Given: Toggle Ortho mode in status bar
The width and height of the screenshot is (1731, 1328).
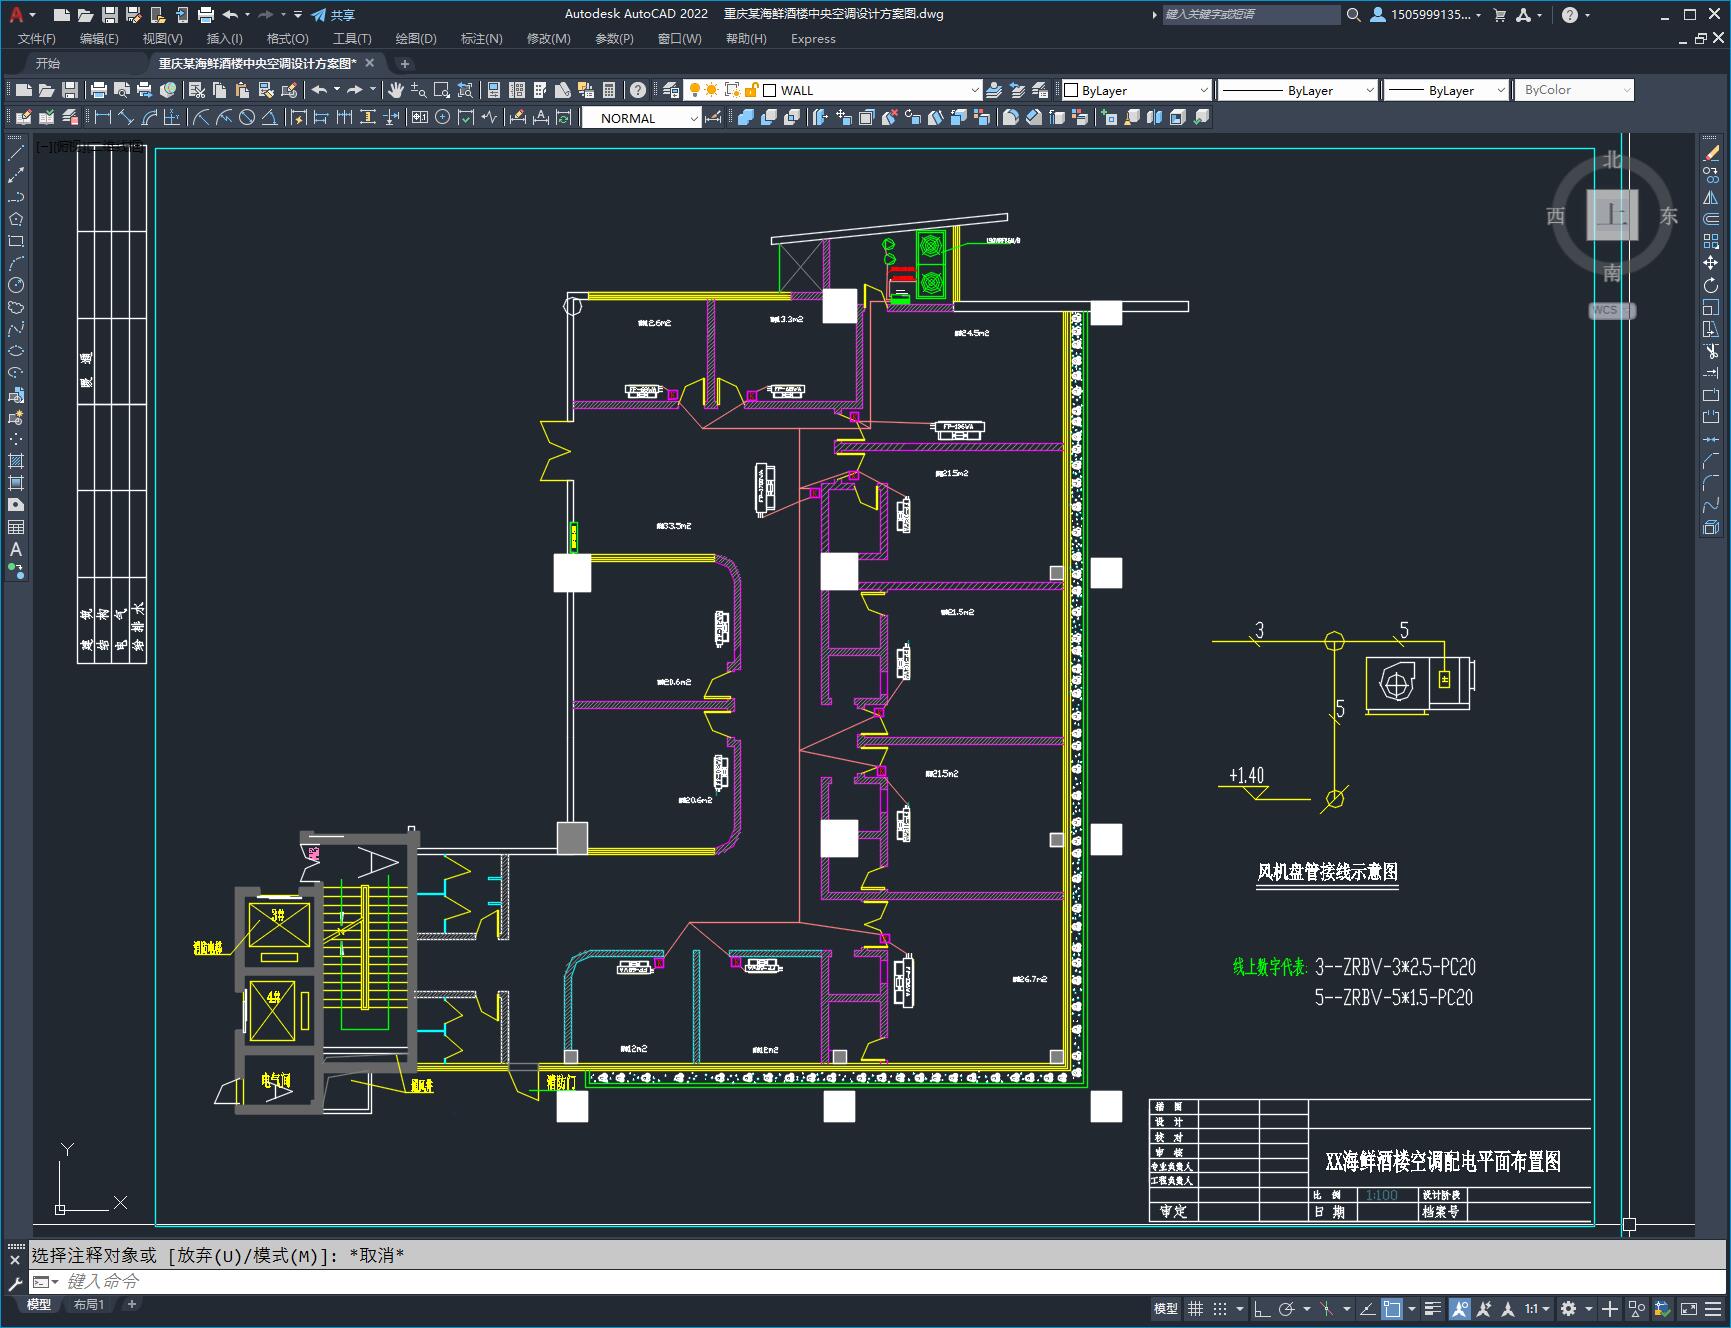Looking at the screenshot, I should pyautogui.click(x=1262, y=1308).
